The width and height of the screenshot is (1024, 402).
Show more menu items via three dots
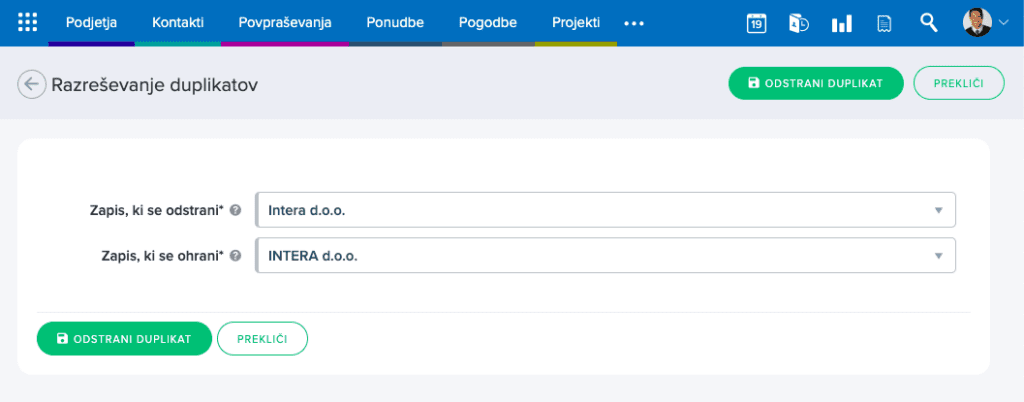point(634,23)
